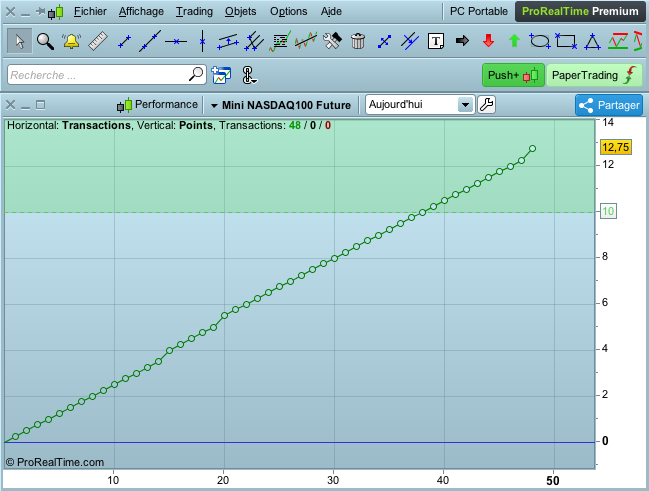Select the triangle drawing tool
This screenshot has height=491, width=649.
592,42
